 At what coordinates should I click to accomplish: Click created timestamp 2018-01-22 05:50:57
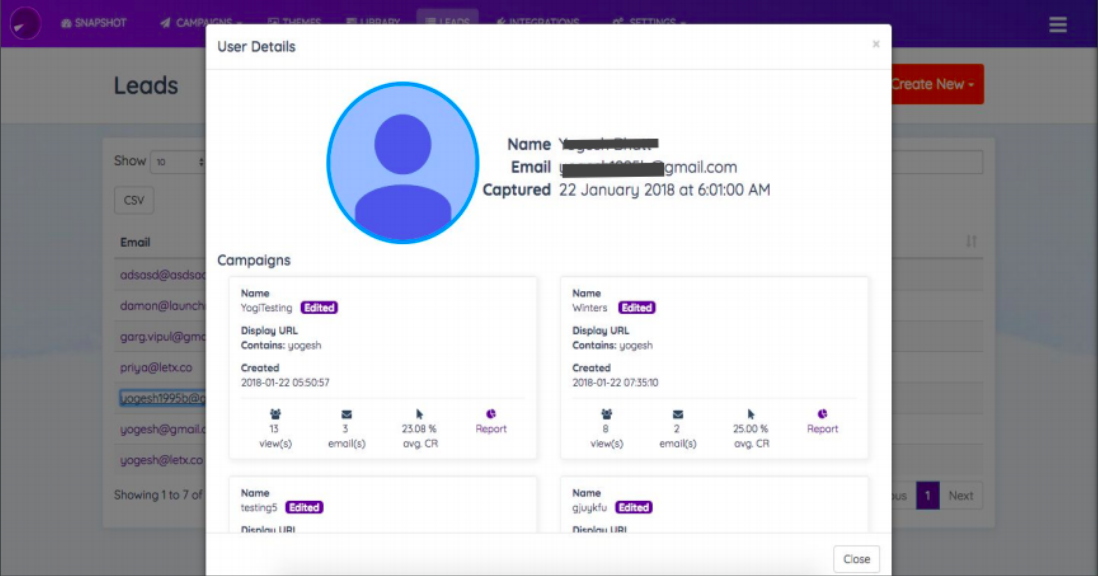(285, 383)
